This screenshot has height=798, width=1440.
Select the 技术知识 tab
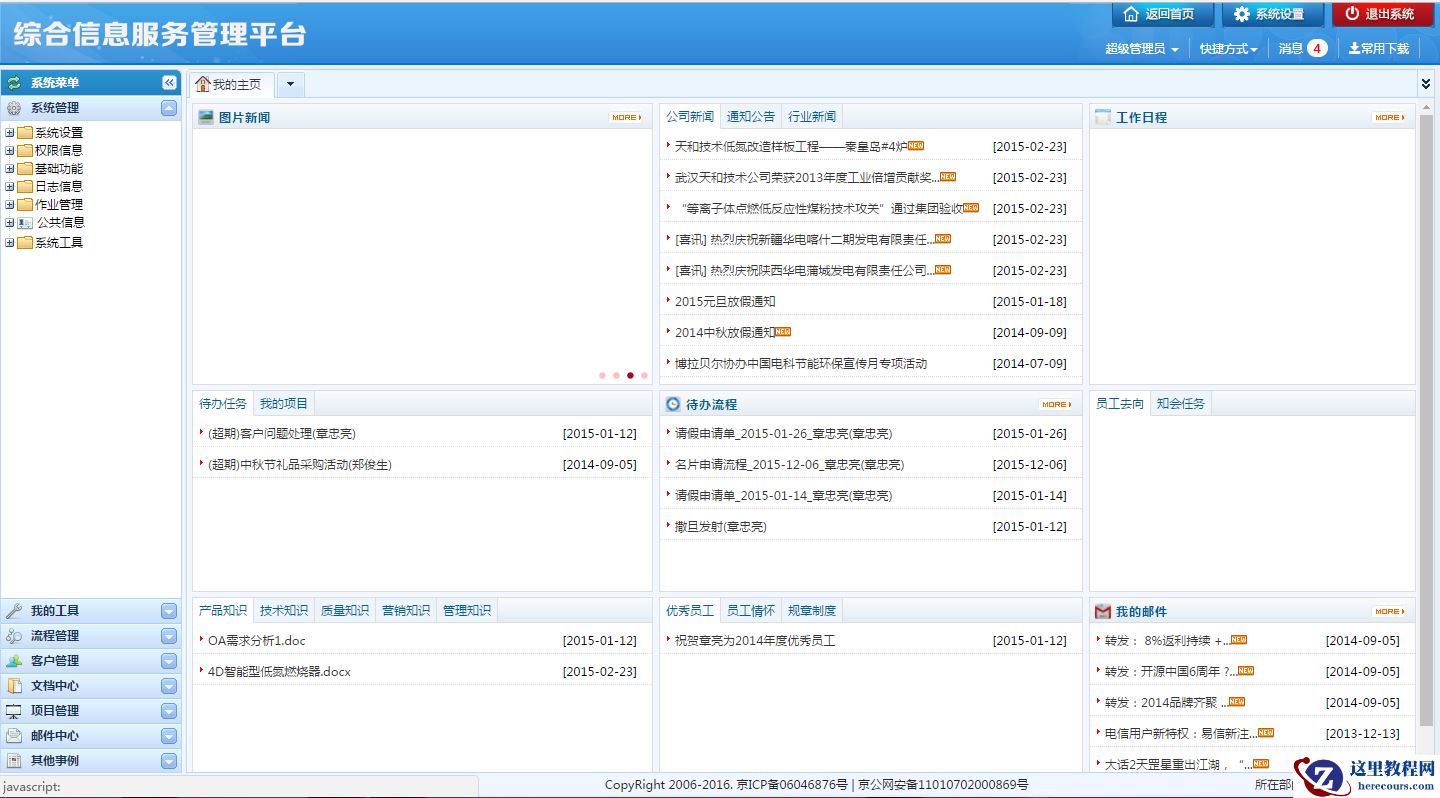[284, 611]
